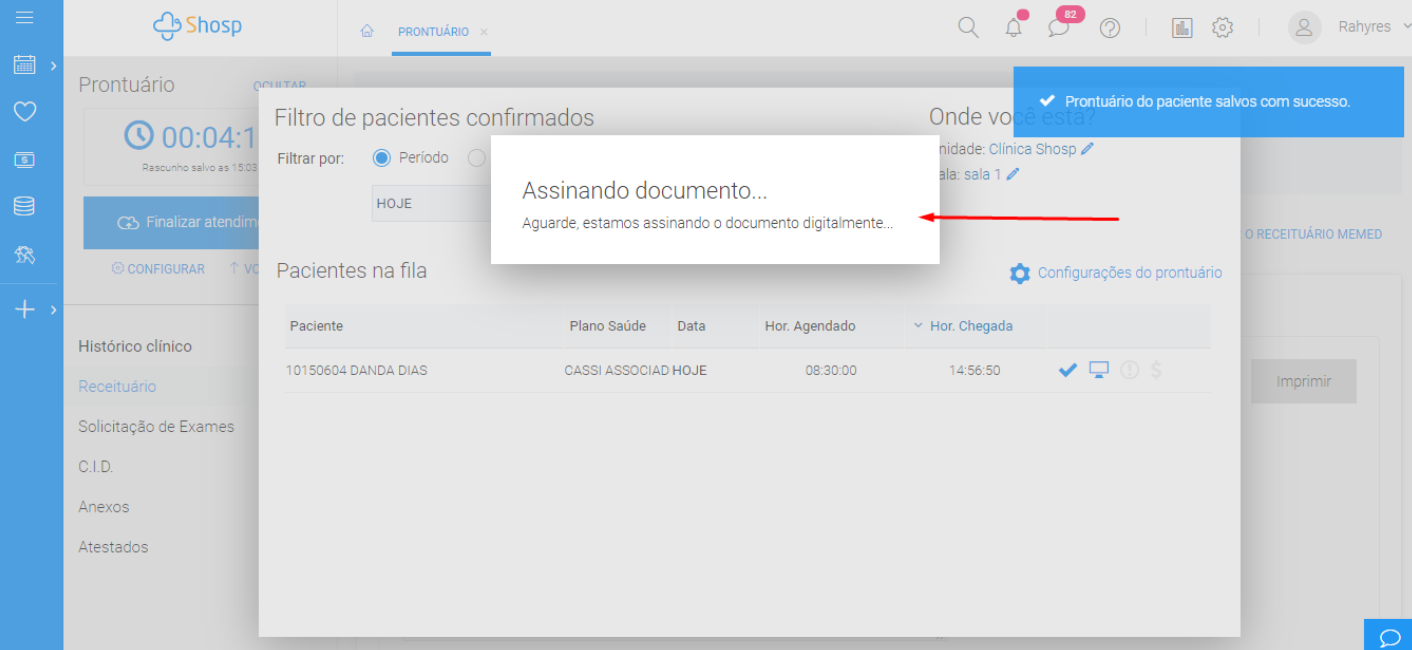The height and width of the screenshot is (650, 1412).
Task: Click the database stack sidebar icon
Action: tap(24, 207)
